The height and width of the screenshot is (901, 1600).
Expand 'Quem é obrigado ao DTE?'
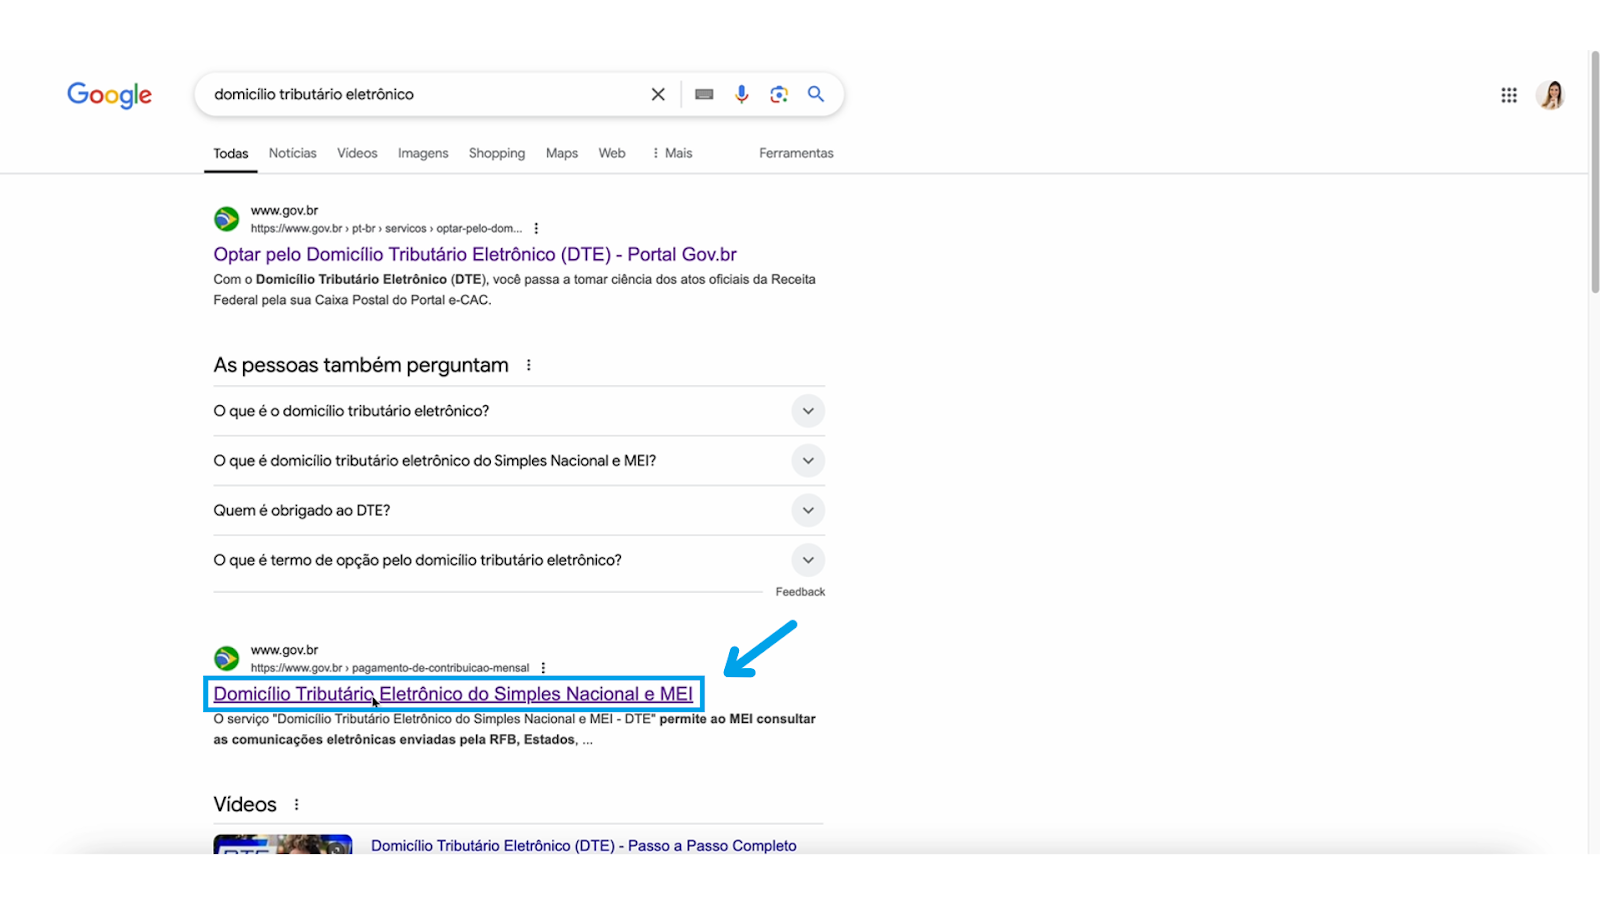519,510
